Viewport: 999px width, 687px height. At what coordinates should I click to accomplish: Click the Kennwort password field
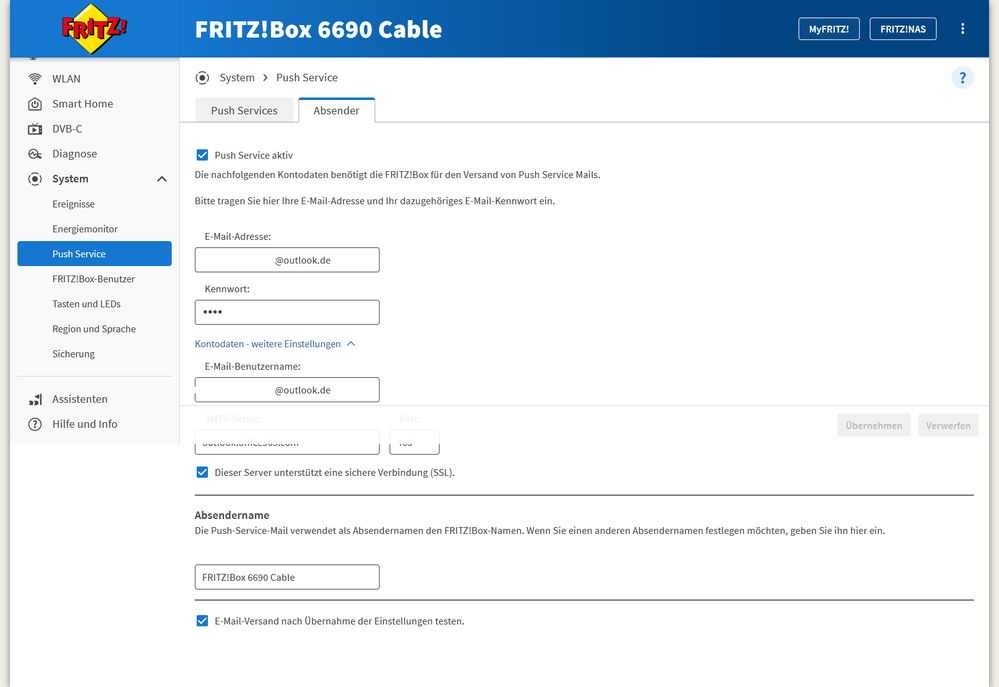point(287,312)
